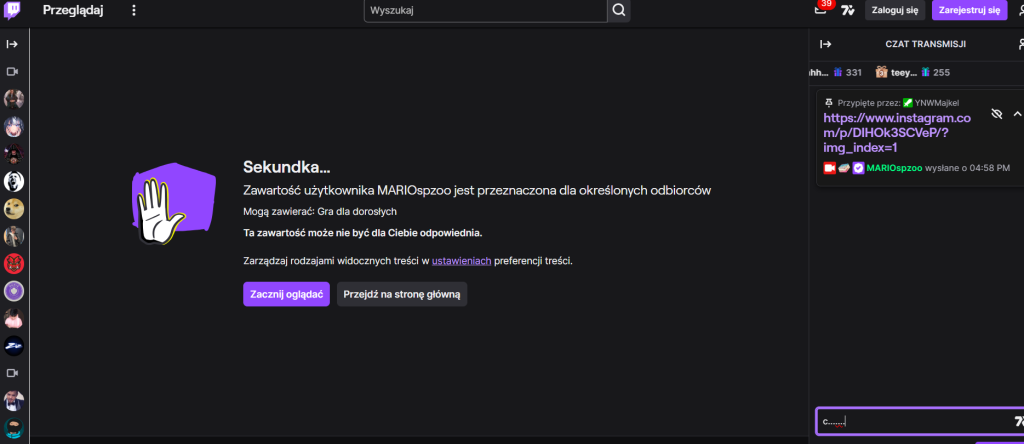Click the 7TV icon in top bar

point(848,10)
